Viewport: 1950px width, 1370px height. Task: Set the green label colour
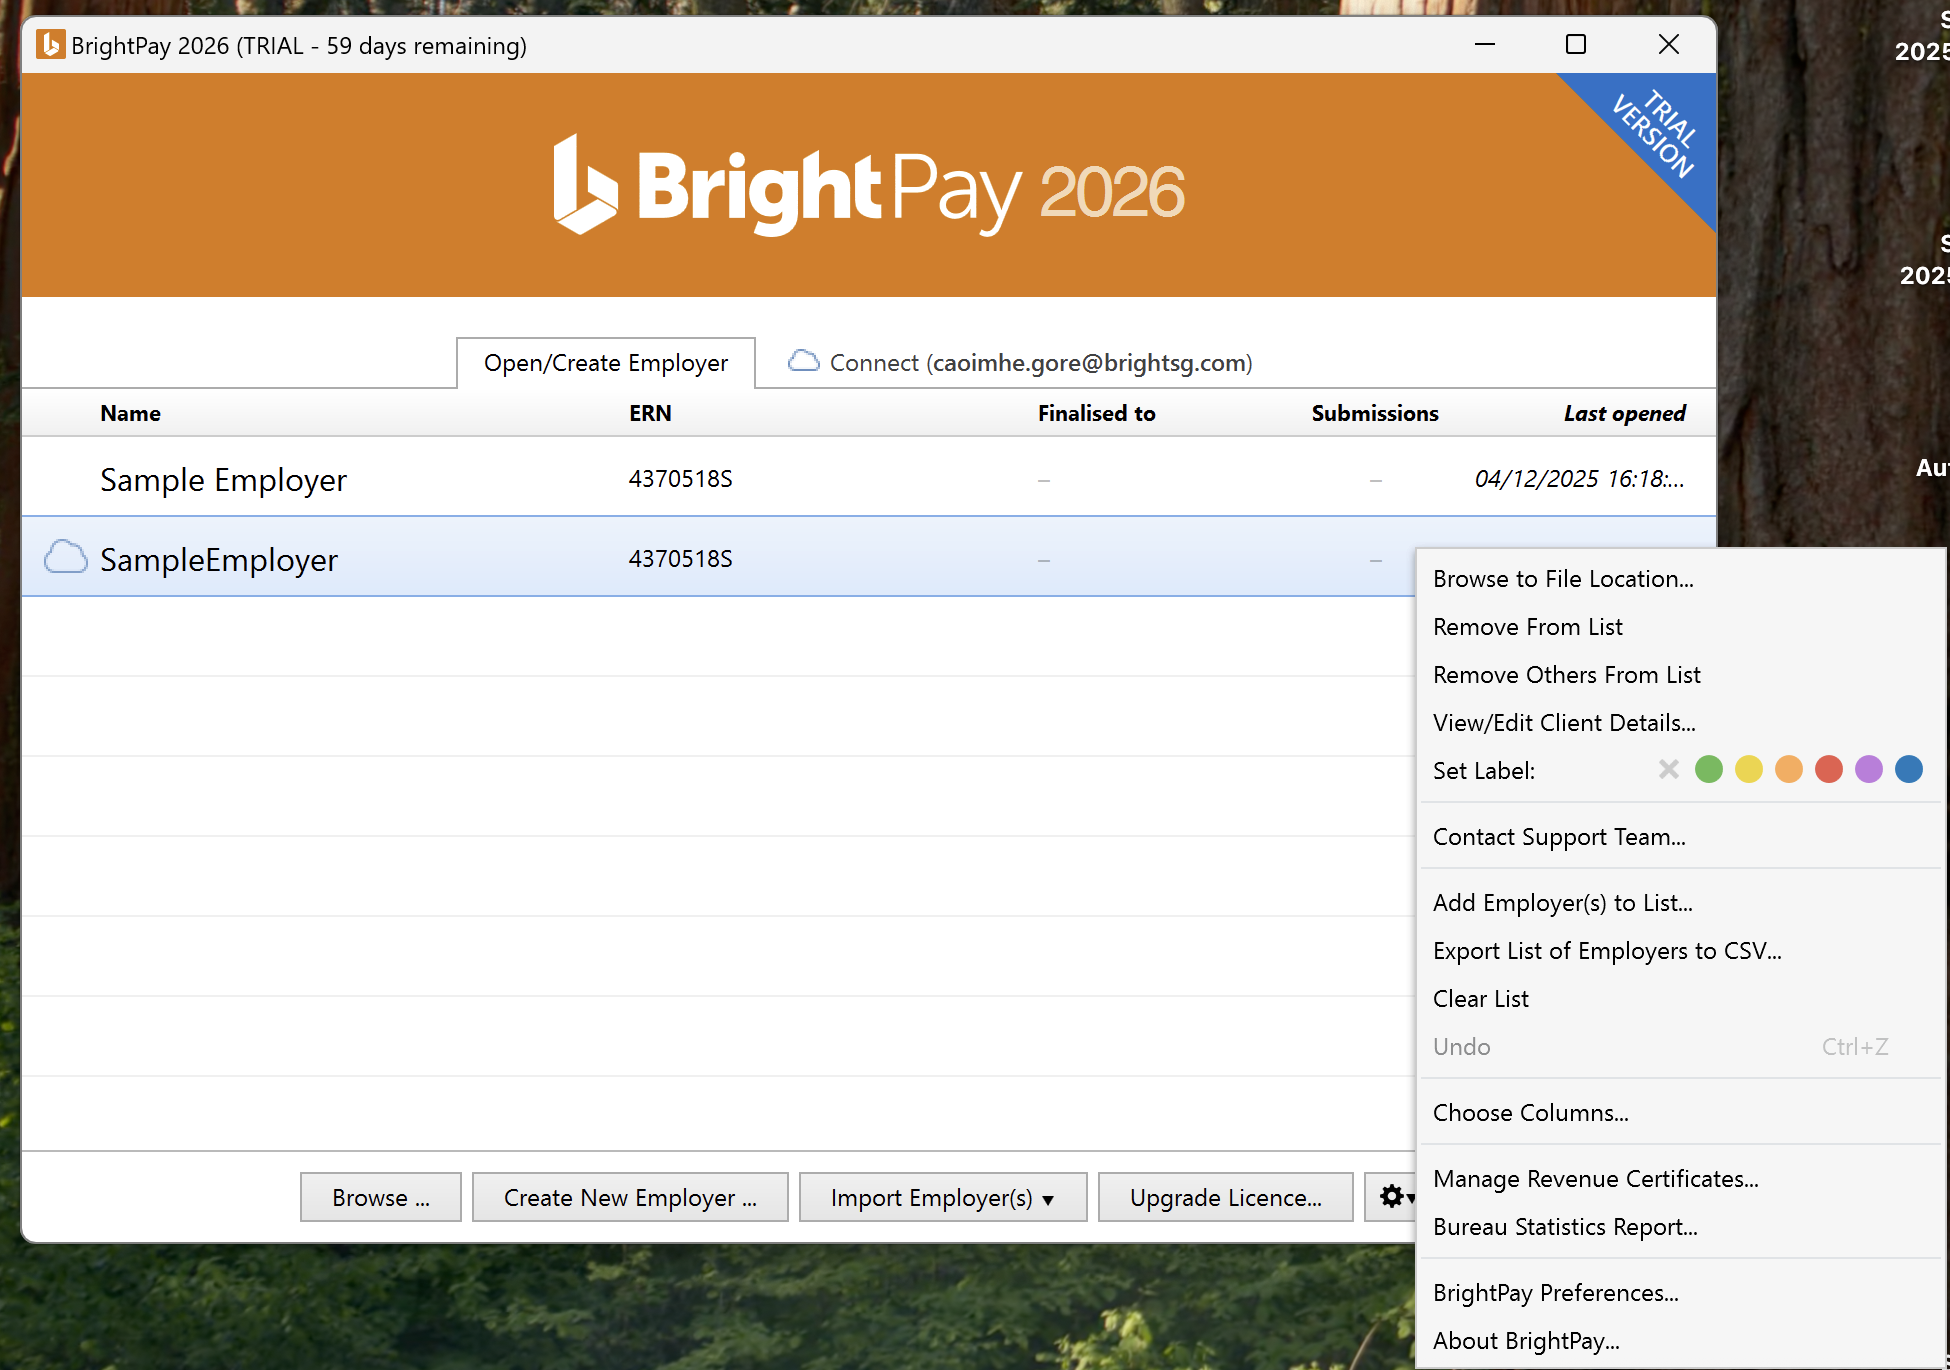pos(1709,769)
